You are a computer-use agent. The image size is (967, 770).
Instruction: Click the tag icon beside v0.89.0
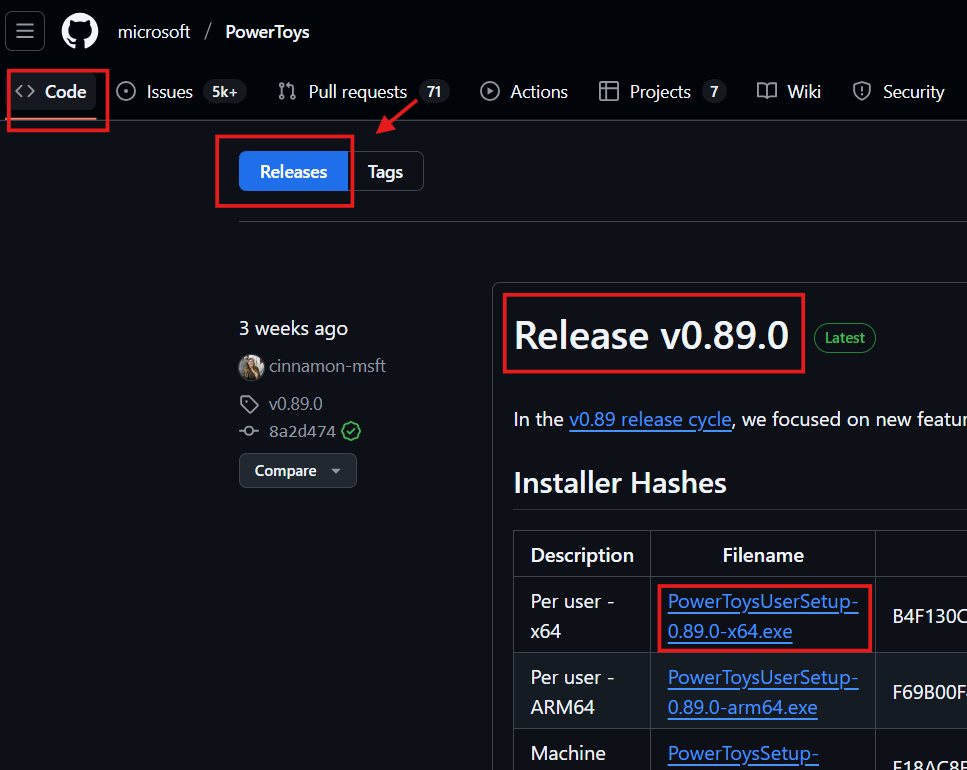249,404
